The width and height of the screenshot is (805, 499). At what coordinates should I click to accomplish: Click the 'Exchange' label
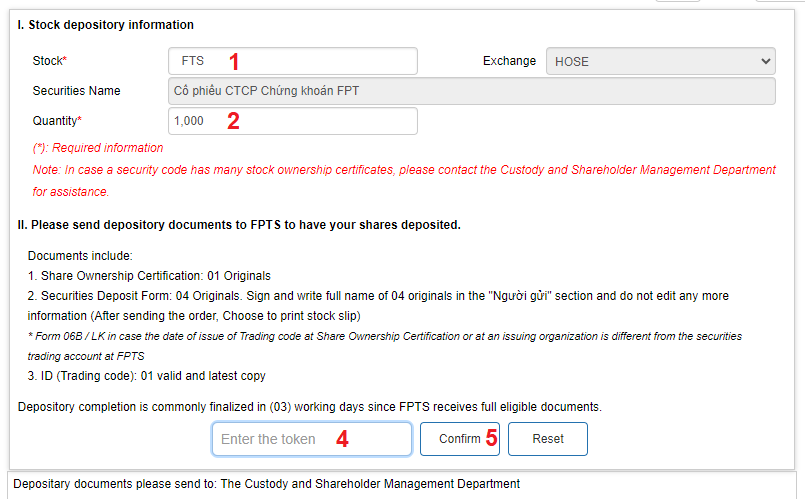click(509, 61)
